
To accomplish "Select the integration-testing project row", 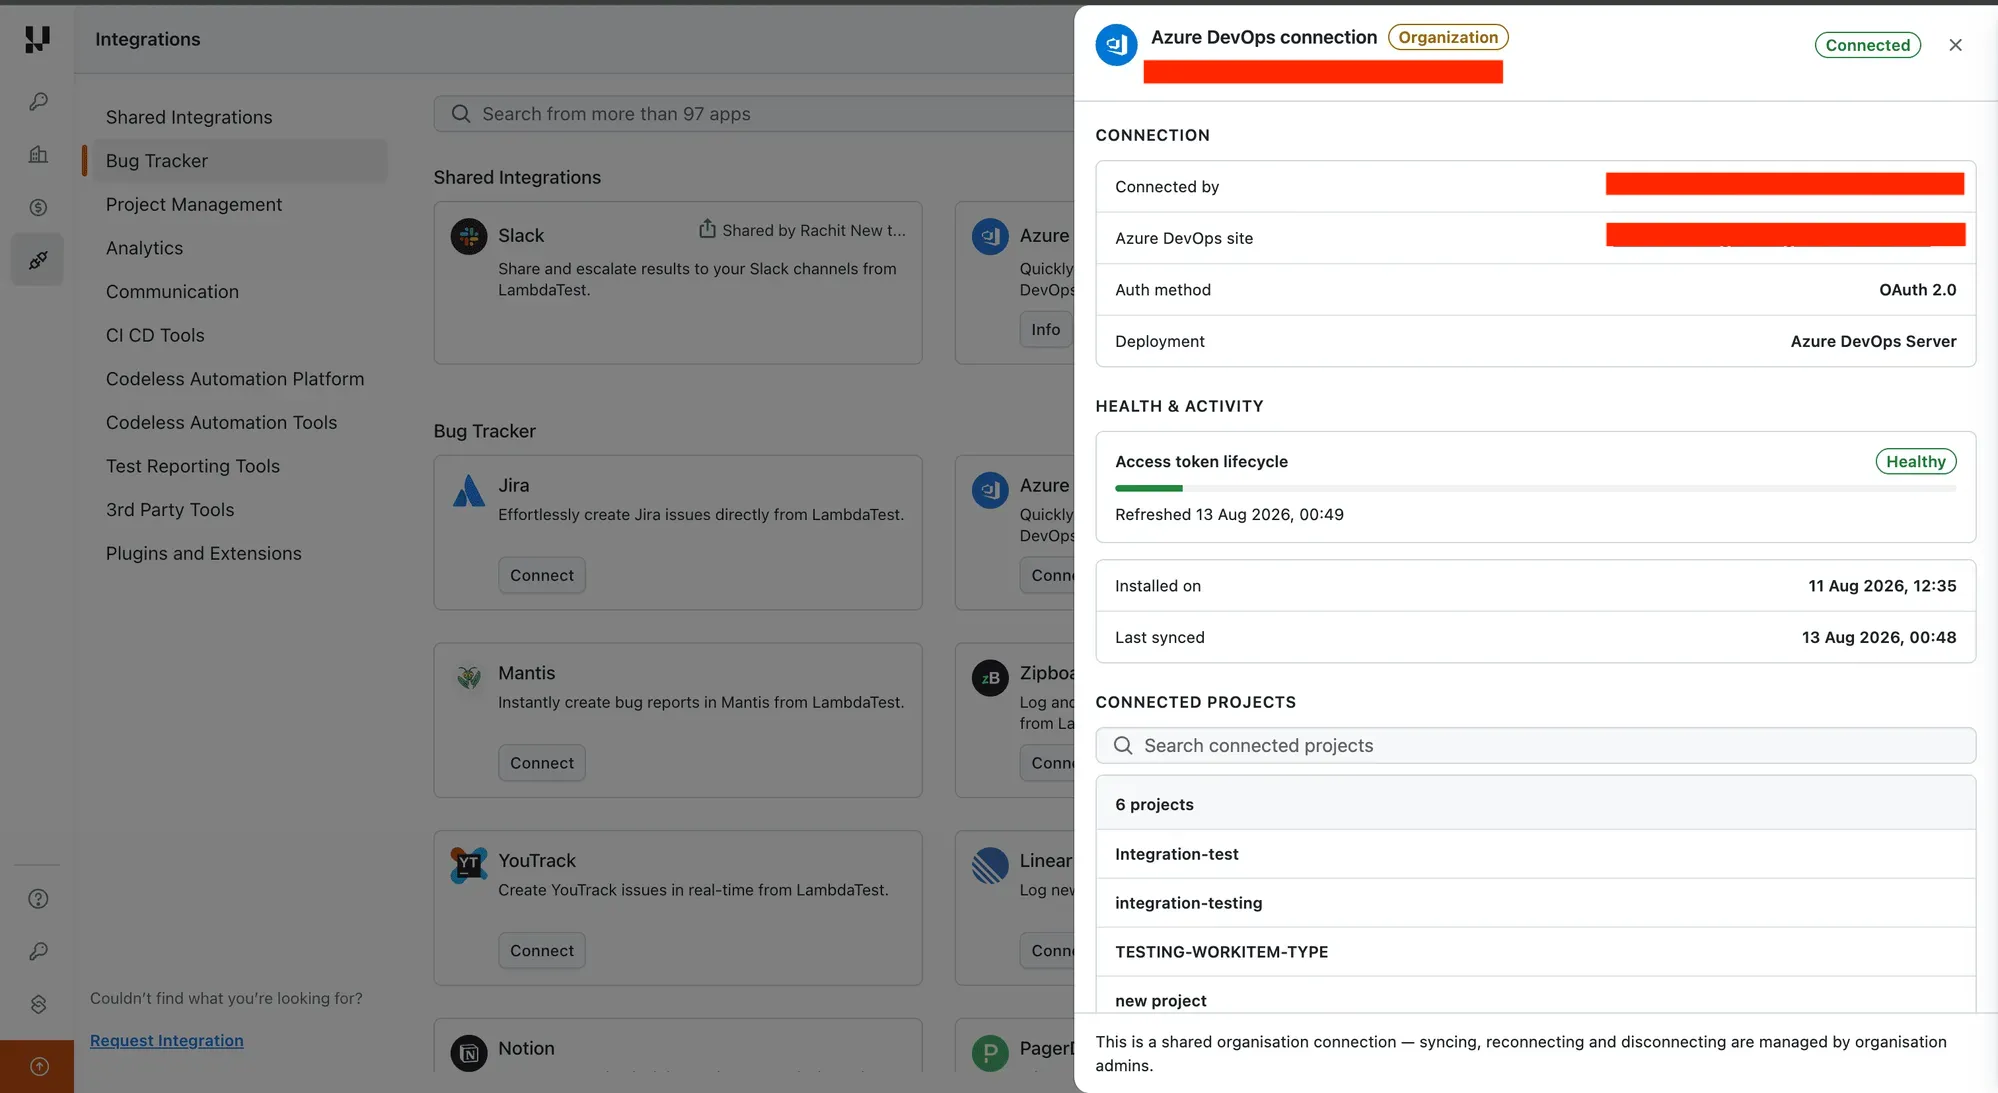I will (x=1535, y=903).
